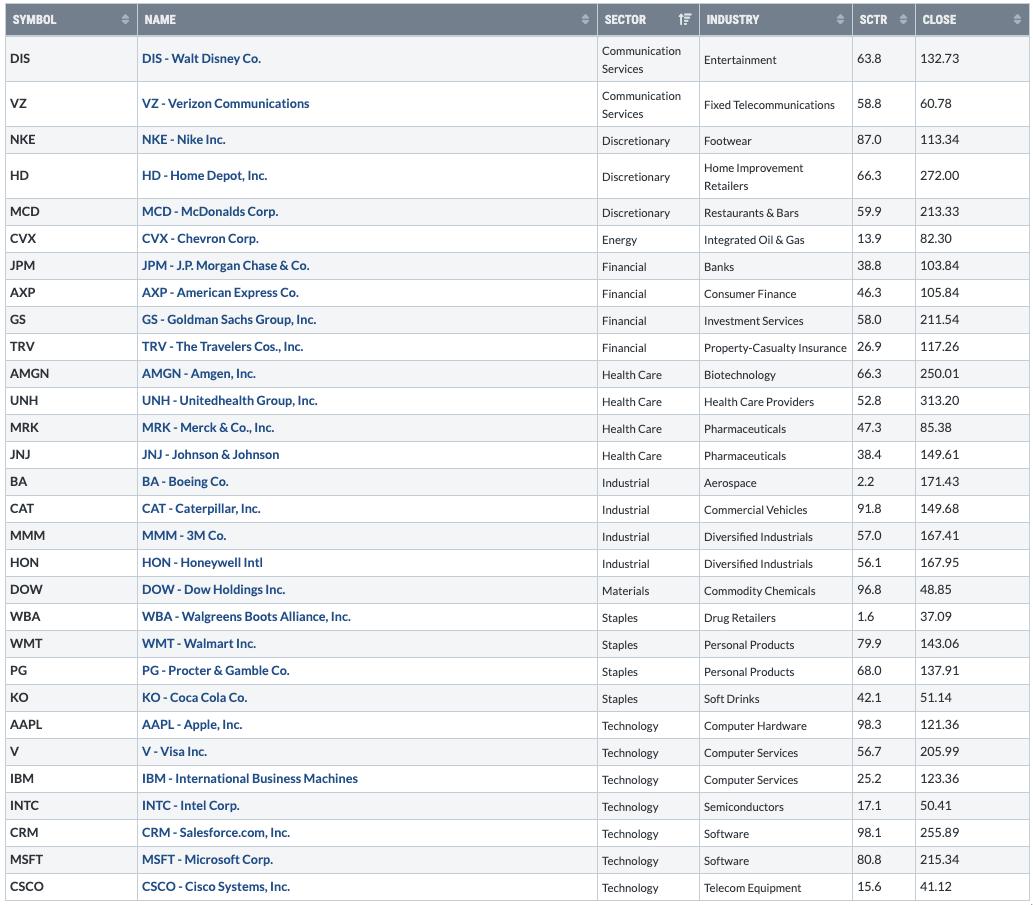Open the DIS - Walt Disney Co. link

[x=201, y=59]
